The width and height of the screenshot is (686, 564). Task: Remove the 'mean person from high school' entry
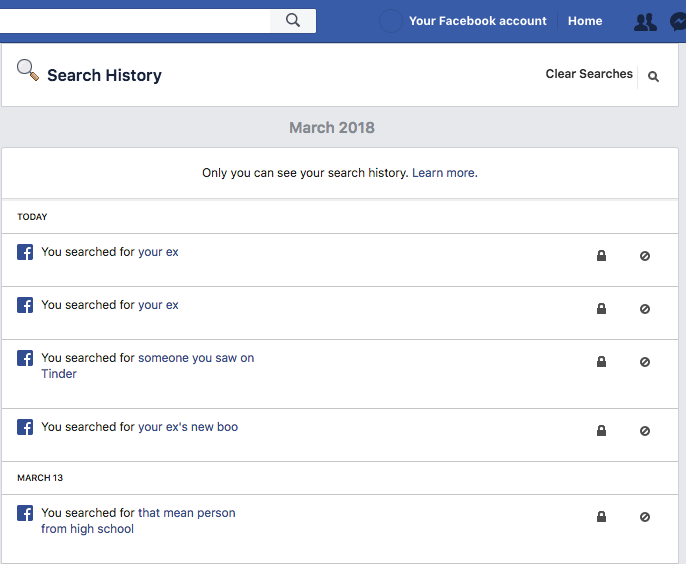[644, 517]
